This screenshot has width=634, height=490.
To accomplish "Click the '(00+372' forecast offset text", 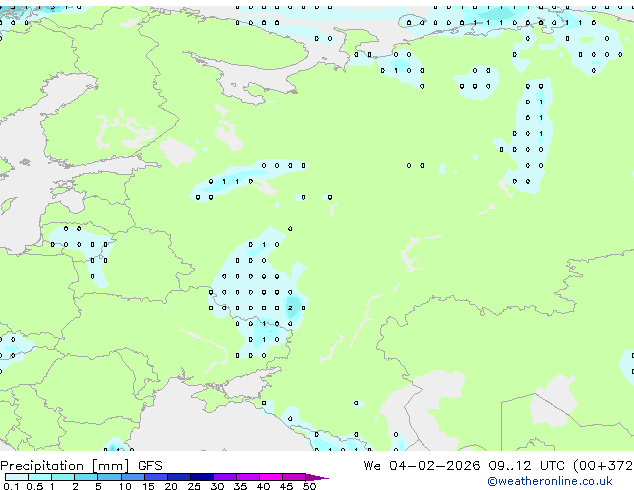I will tap(603, 466).
